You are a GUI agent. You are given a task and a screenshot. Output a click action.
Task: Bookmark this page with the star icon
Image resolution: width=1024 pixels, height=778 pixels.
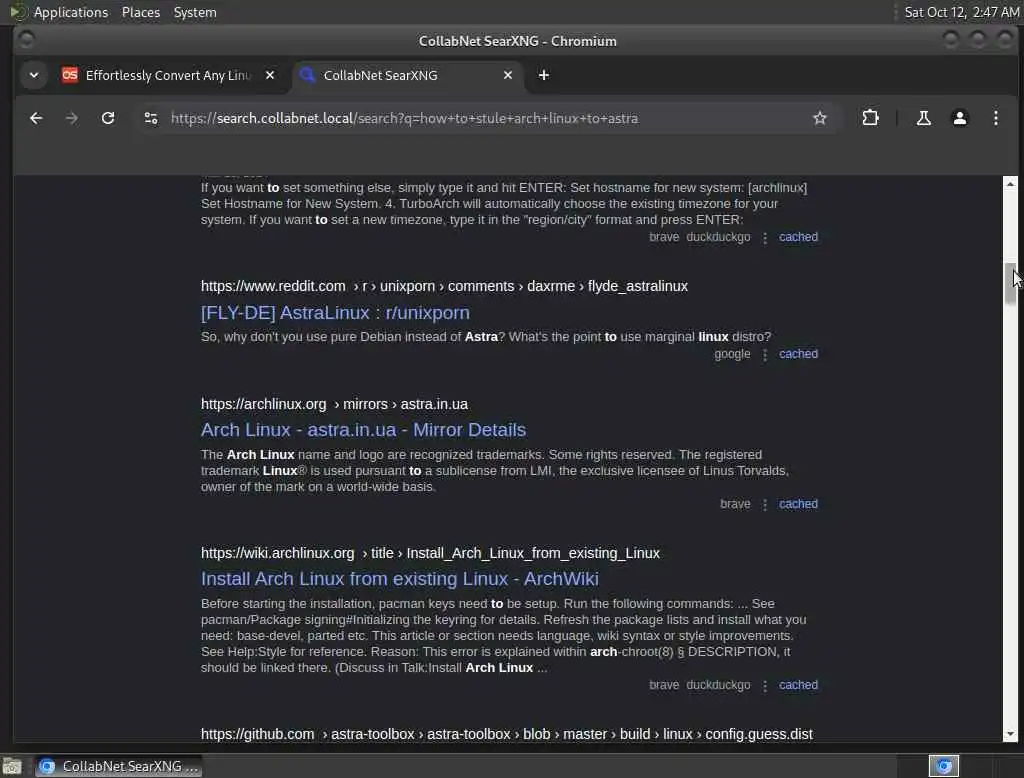coord(820,118)
